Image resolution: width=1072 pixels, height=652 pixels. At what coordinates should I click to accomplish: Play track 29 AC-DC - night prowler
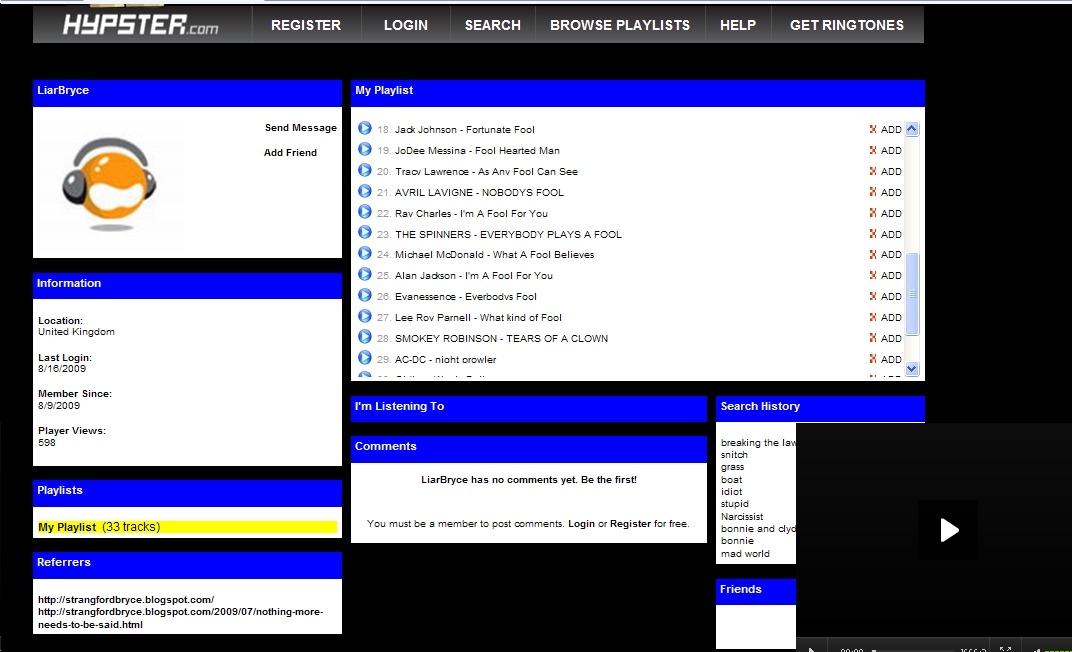[365, 358]
